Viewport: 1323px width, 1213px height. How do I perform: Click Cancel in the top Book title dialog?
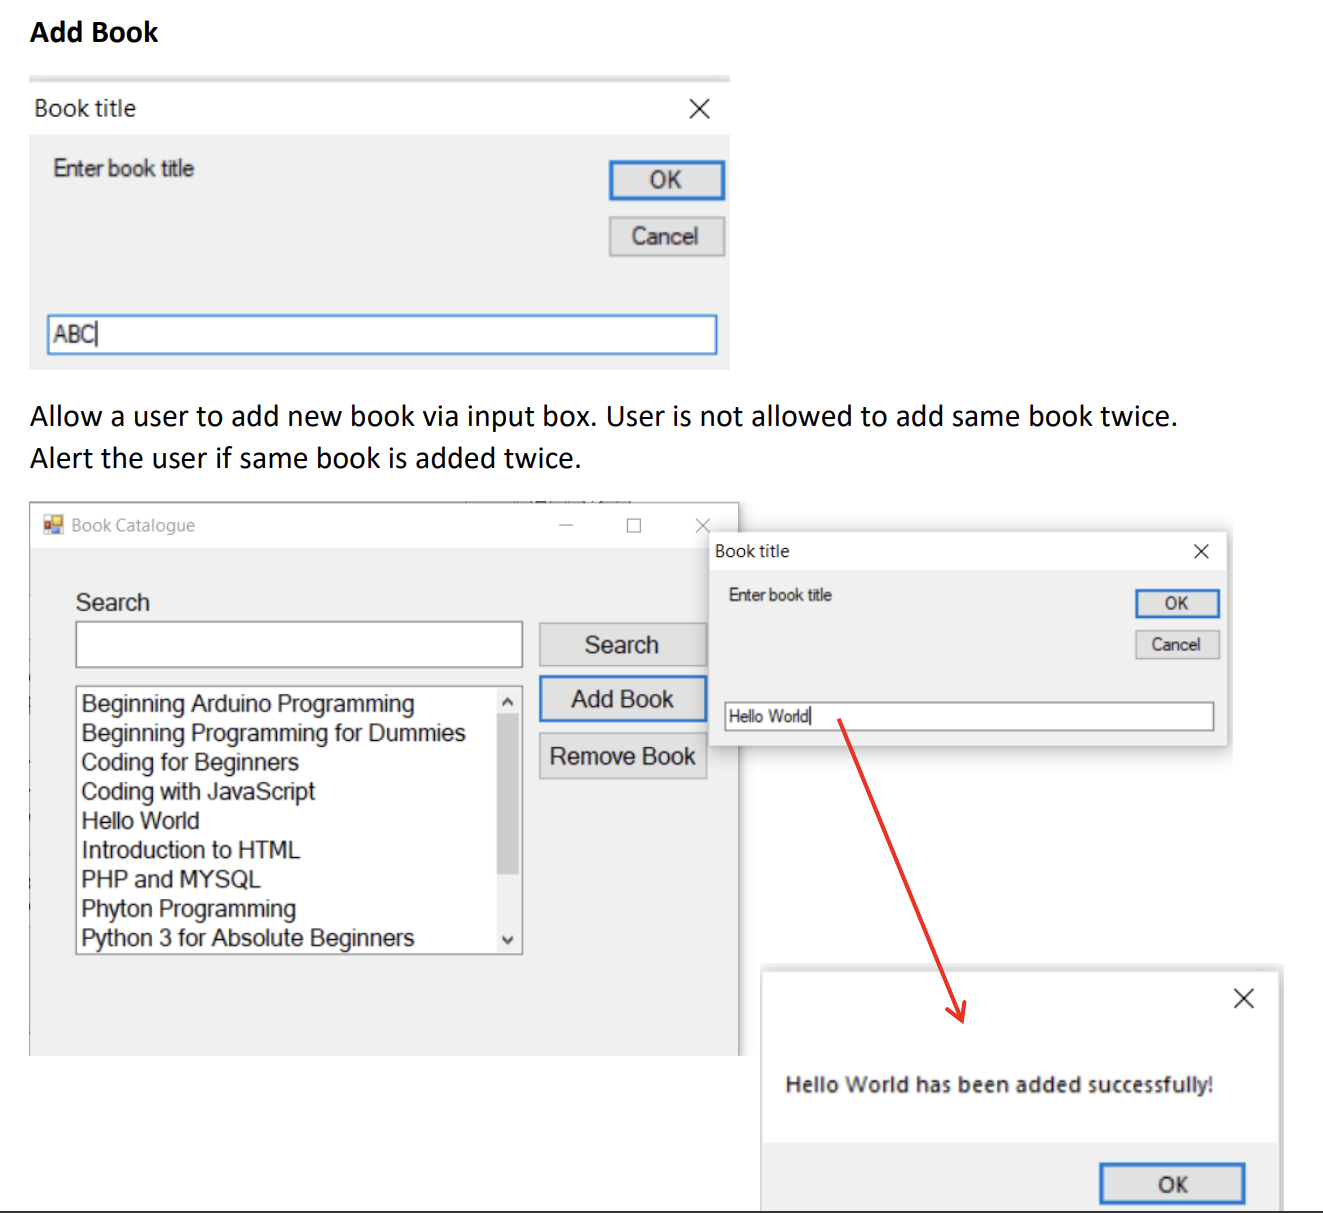coord(666,236)
